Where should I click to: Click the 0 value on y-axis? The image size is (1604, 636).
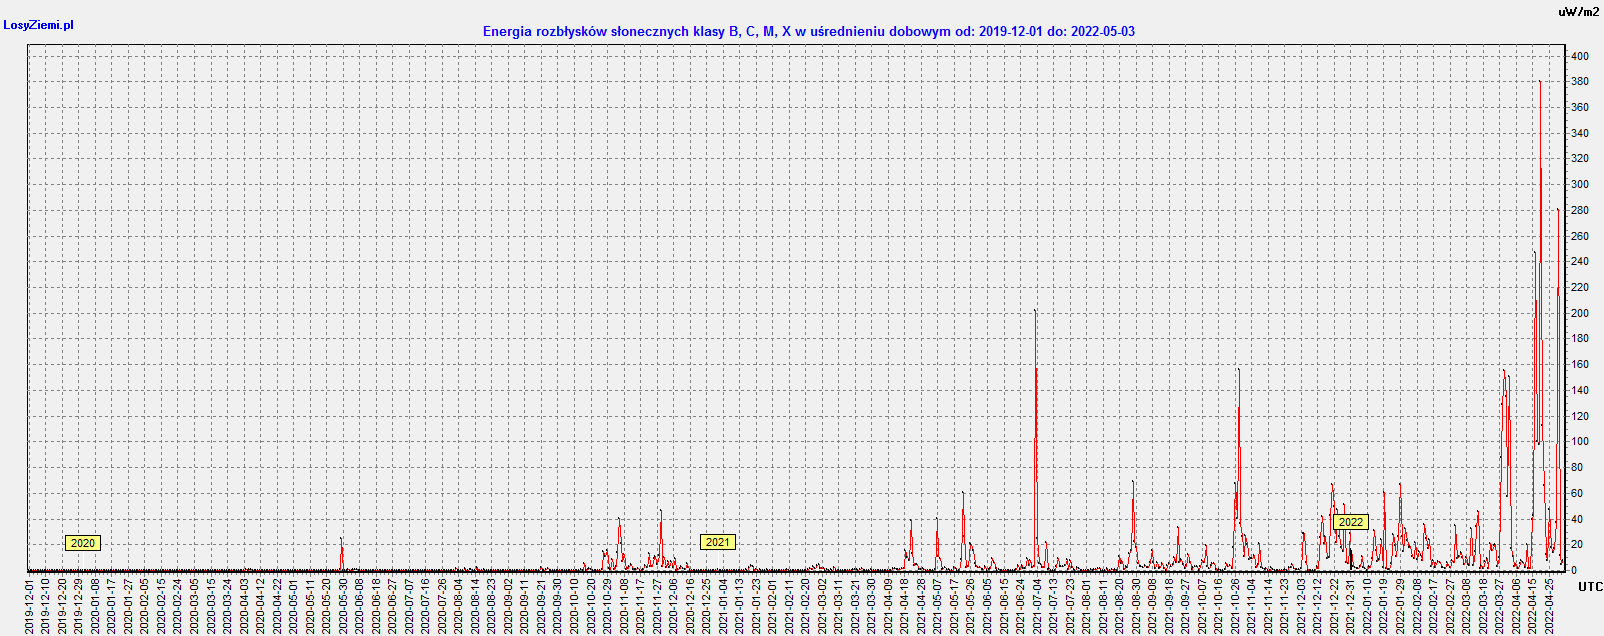(1573, 570)
